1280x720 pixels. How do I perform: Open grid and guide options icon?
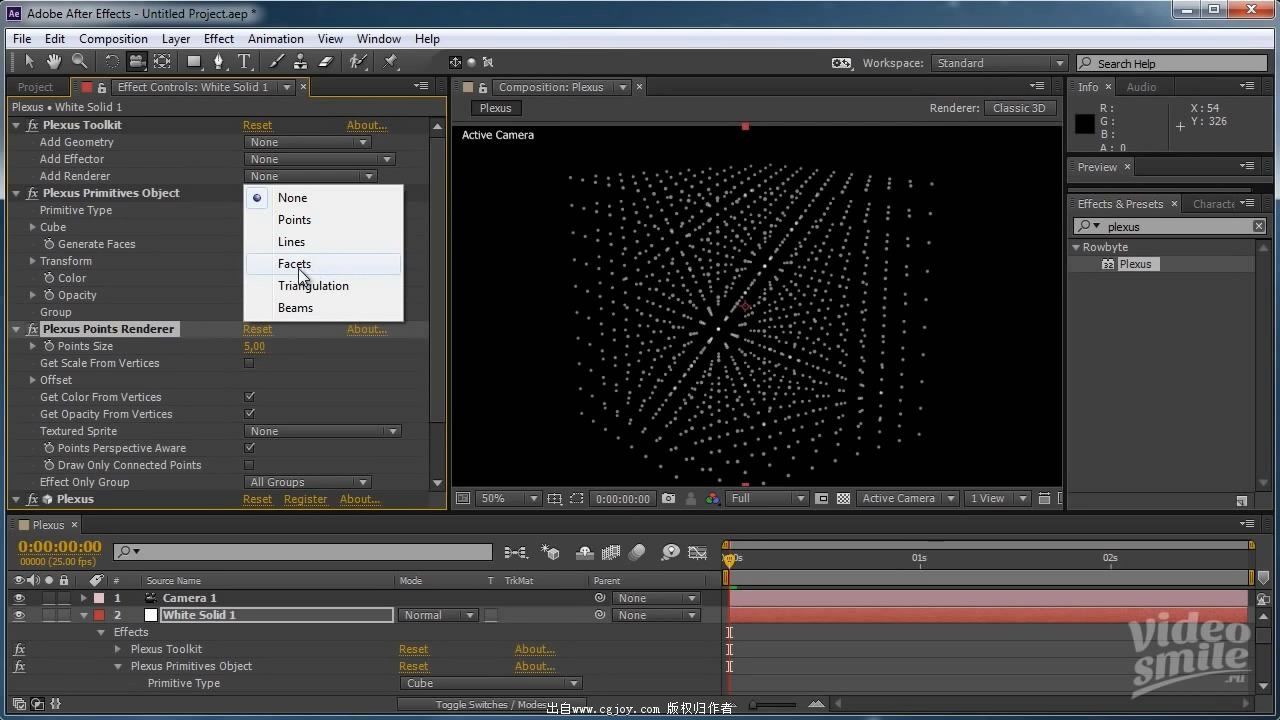point(554,498)
